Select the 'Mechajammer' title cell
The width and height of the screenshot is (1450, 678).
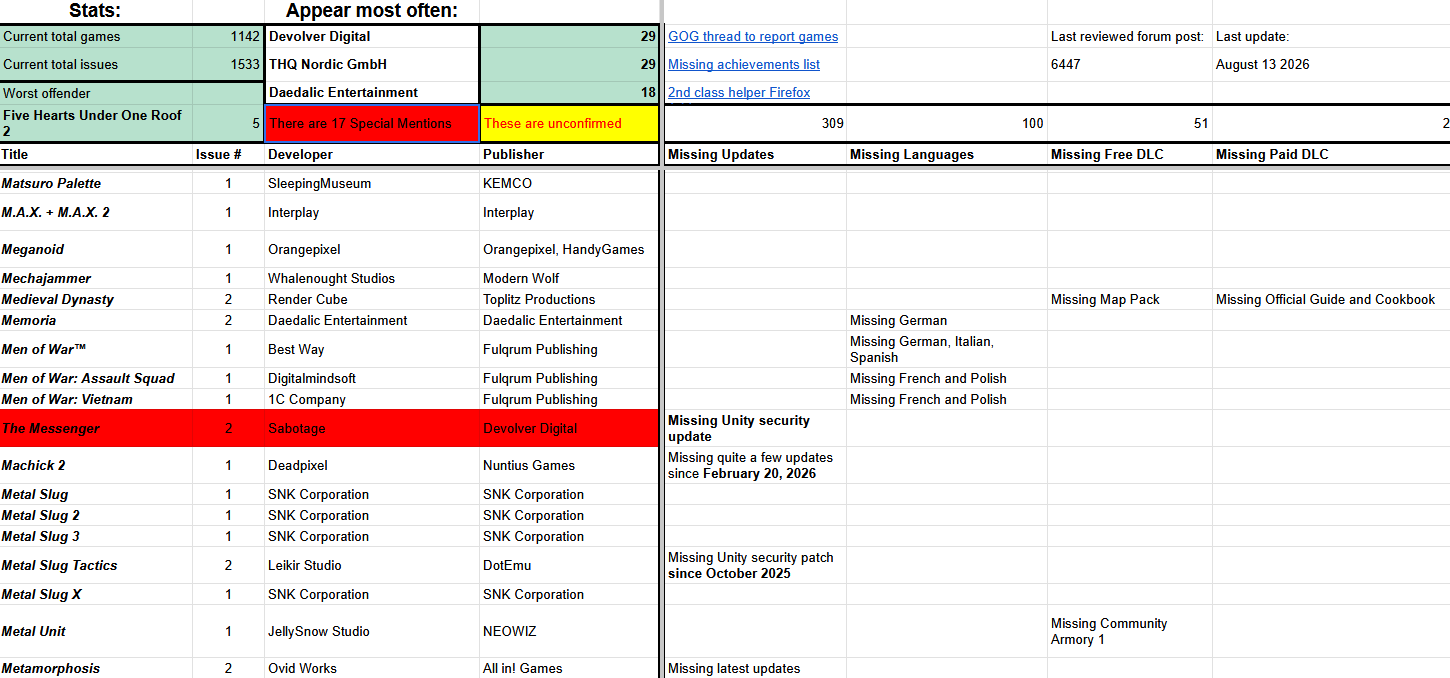(96, 279)
